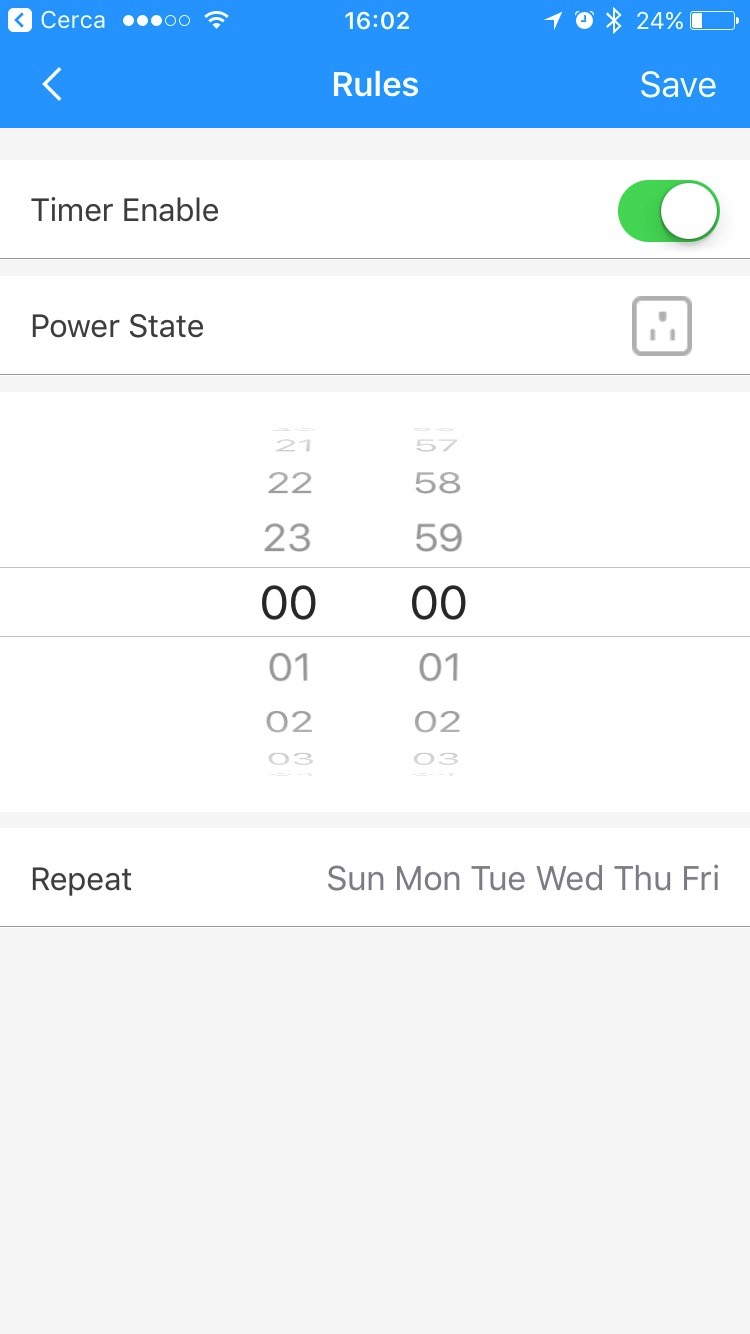Image resolution: width=750 pixels, height=1334 pixels.
Task: Select minute 01 in time picker
Action: (439, 667)
